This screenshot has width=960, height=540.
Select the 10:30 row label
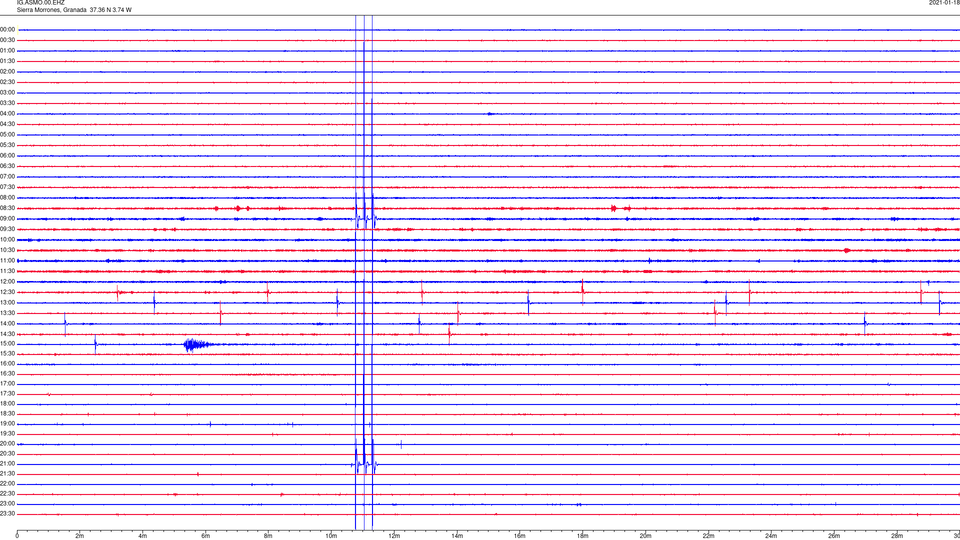[8, 250]
